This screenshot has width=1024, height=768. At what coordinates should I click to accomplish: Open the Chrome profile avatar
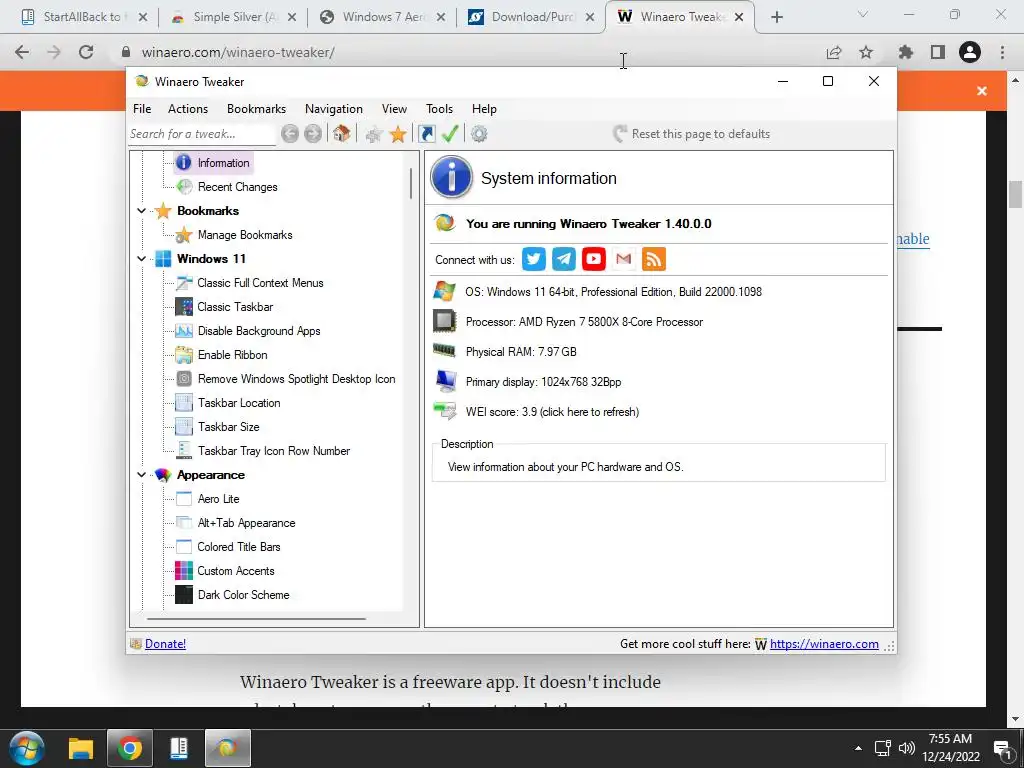pos(970,52)
